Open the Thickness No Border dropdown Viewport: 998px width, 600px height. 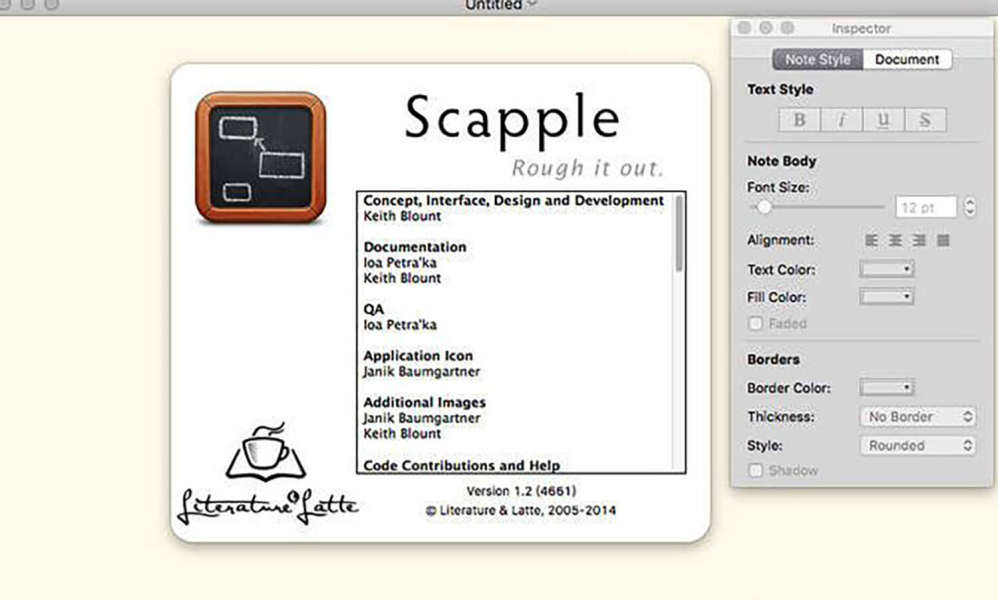918,417
